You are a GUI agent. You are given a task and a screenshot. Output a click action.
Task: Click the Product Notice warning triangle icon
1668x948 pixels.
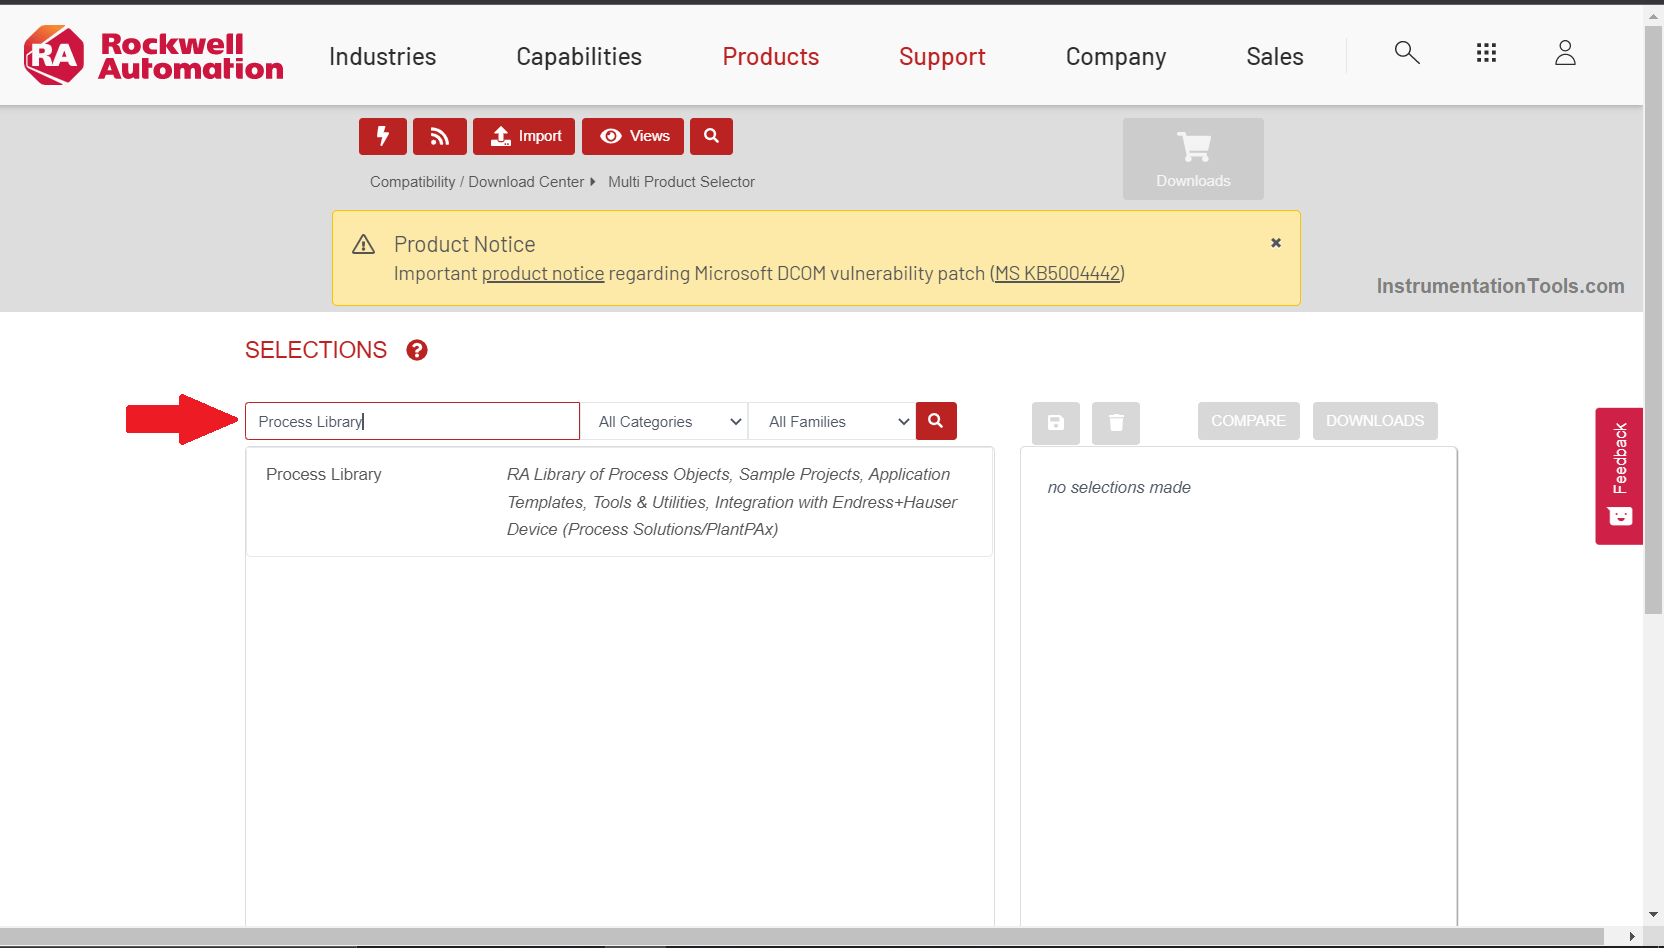click(x=364, y=244)
